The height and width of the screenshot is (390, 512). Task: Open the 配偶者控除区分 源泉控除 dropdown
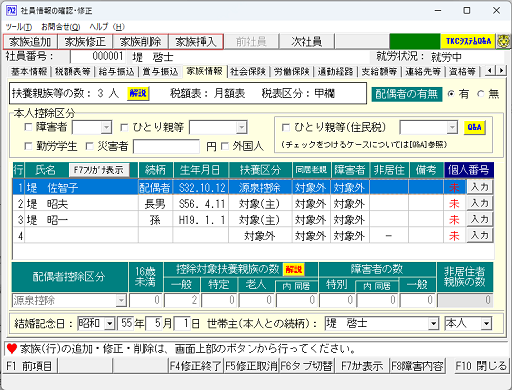point(121,300)
